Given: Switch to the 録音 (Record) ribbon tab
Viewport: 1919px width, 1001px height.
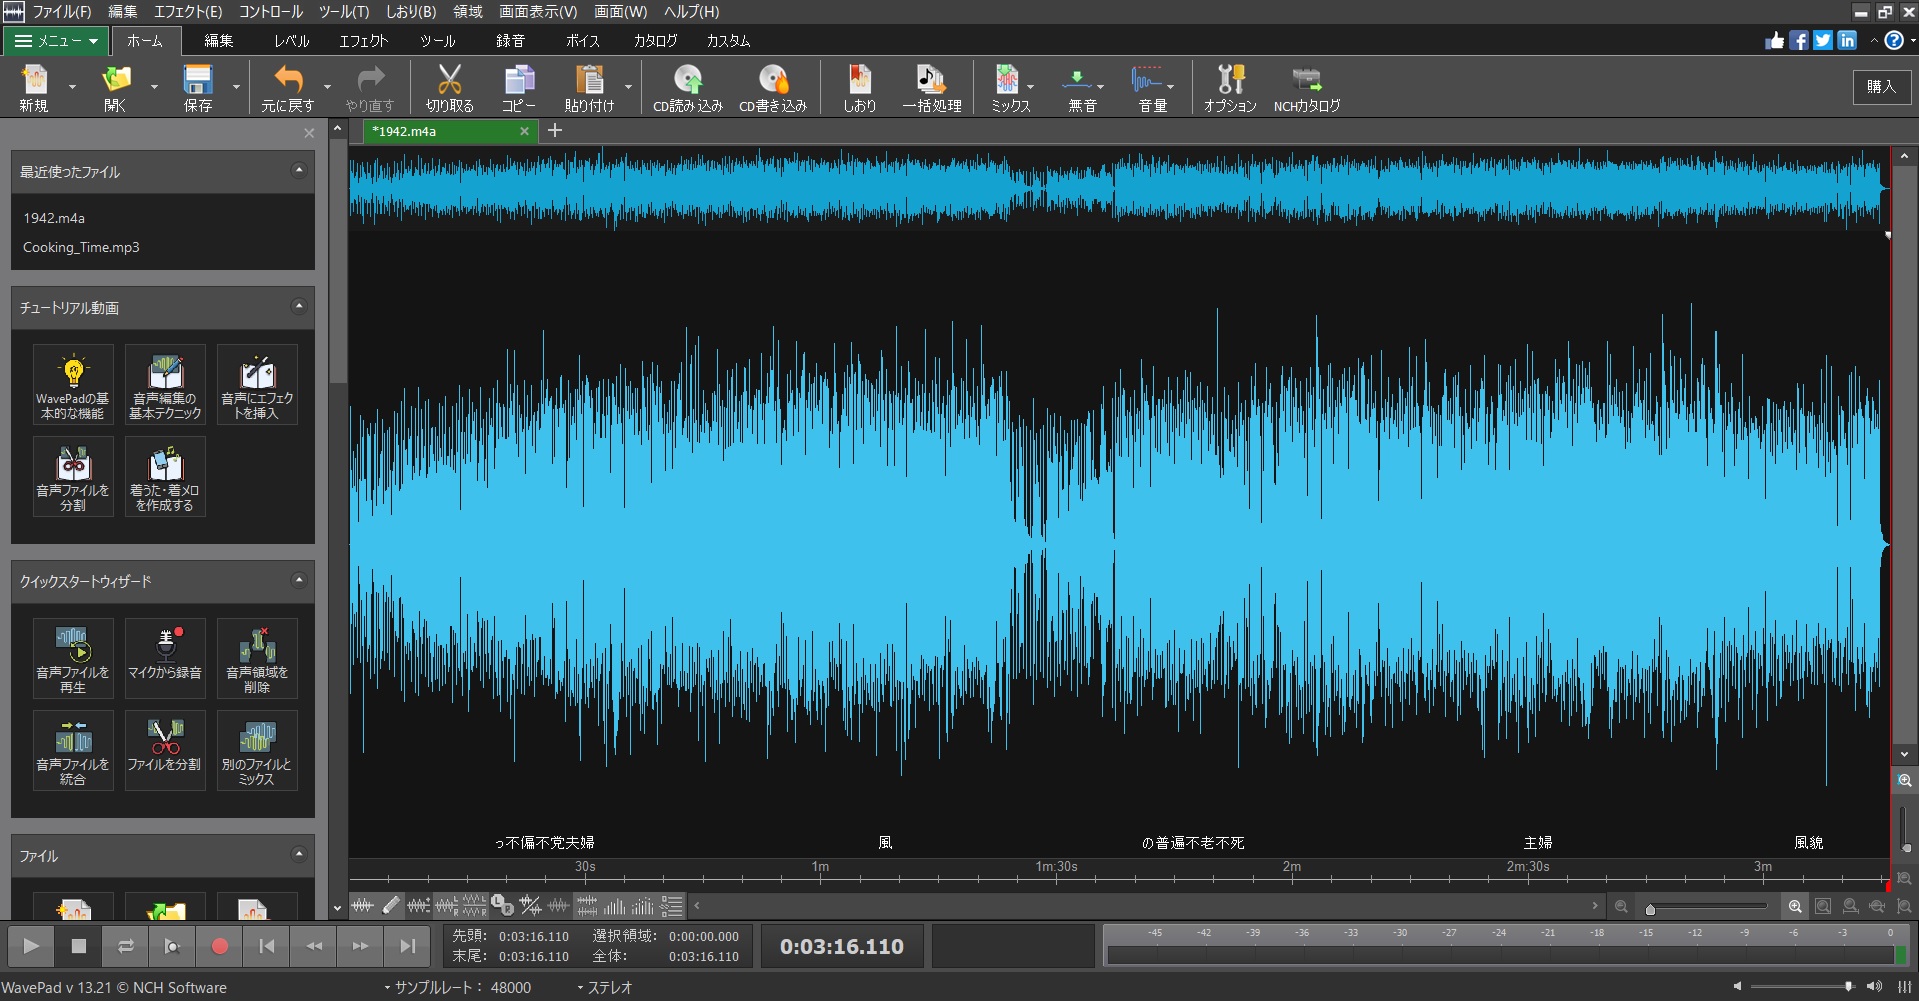Looking at the screenshot, I should click(x=510, y=41).
